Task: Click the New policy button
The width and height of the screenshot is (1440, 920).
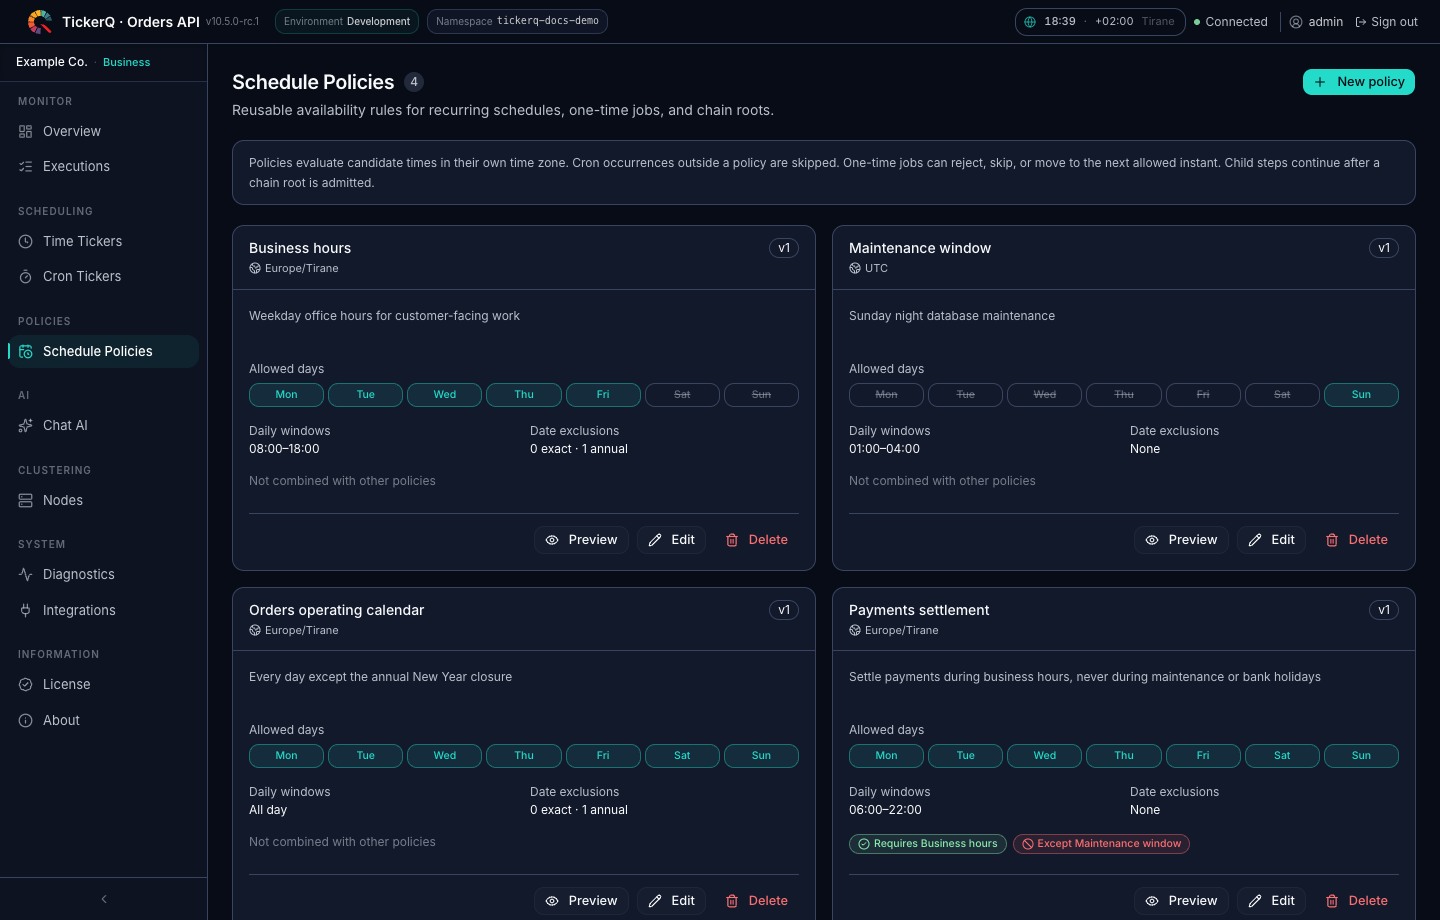Action: click(x=1359, y=82)
